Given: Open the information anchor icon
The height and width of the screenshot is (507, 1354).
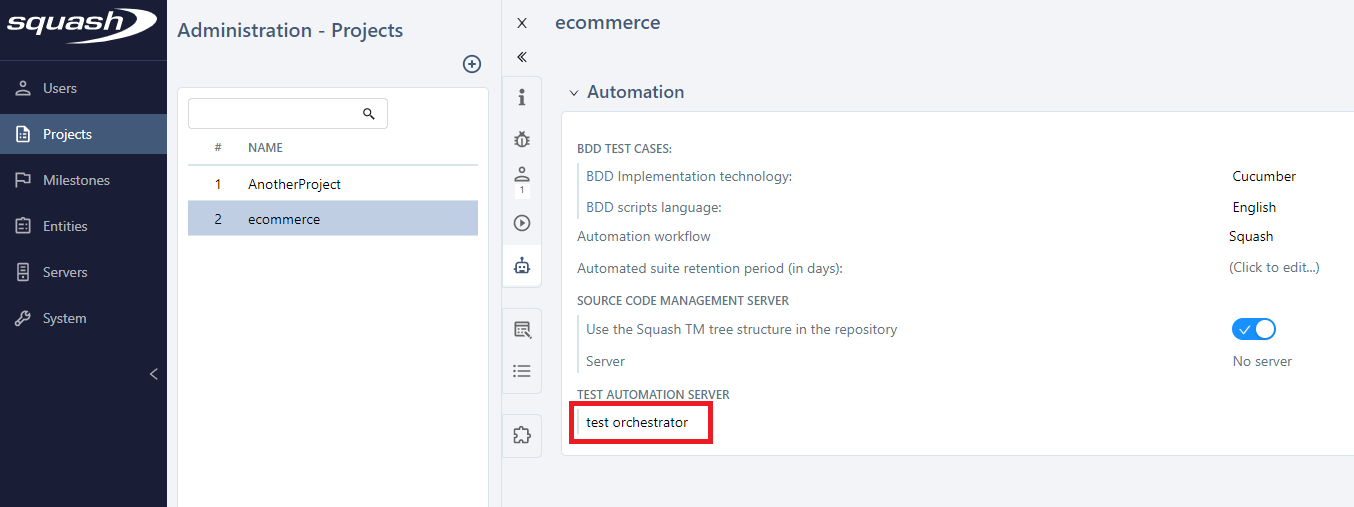Looking at the screenshot, I should click(521, 98).
